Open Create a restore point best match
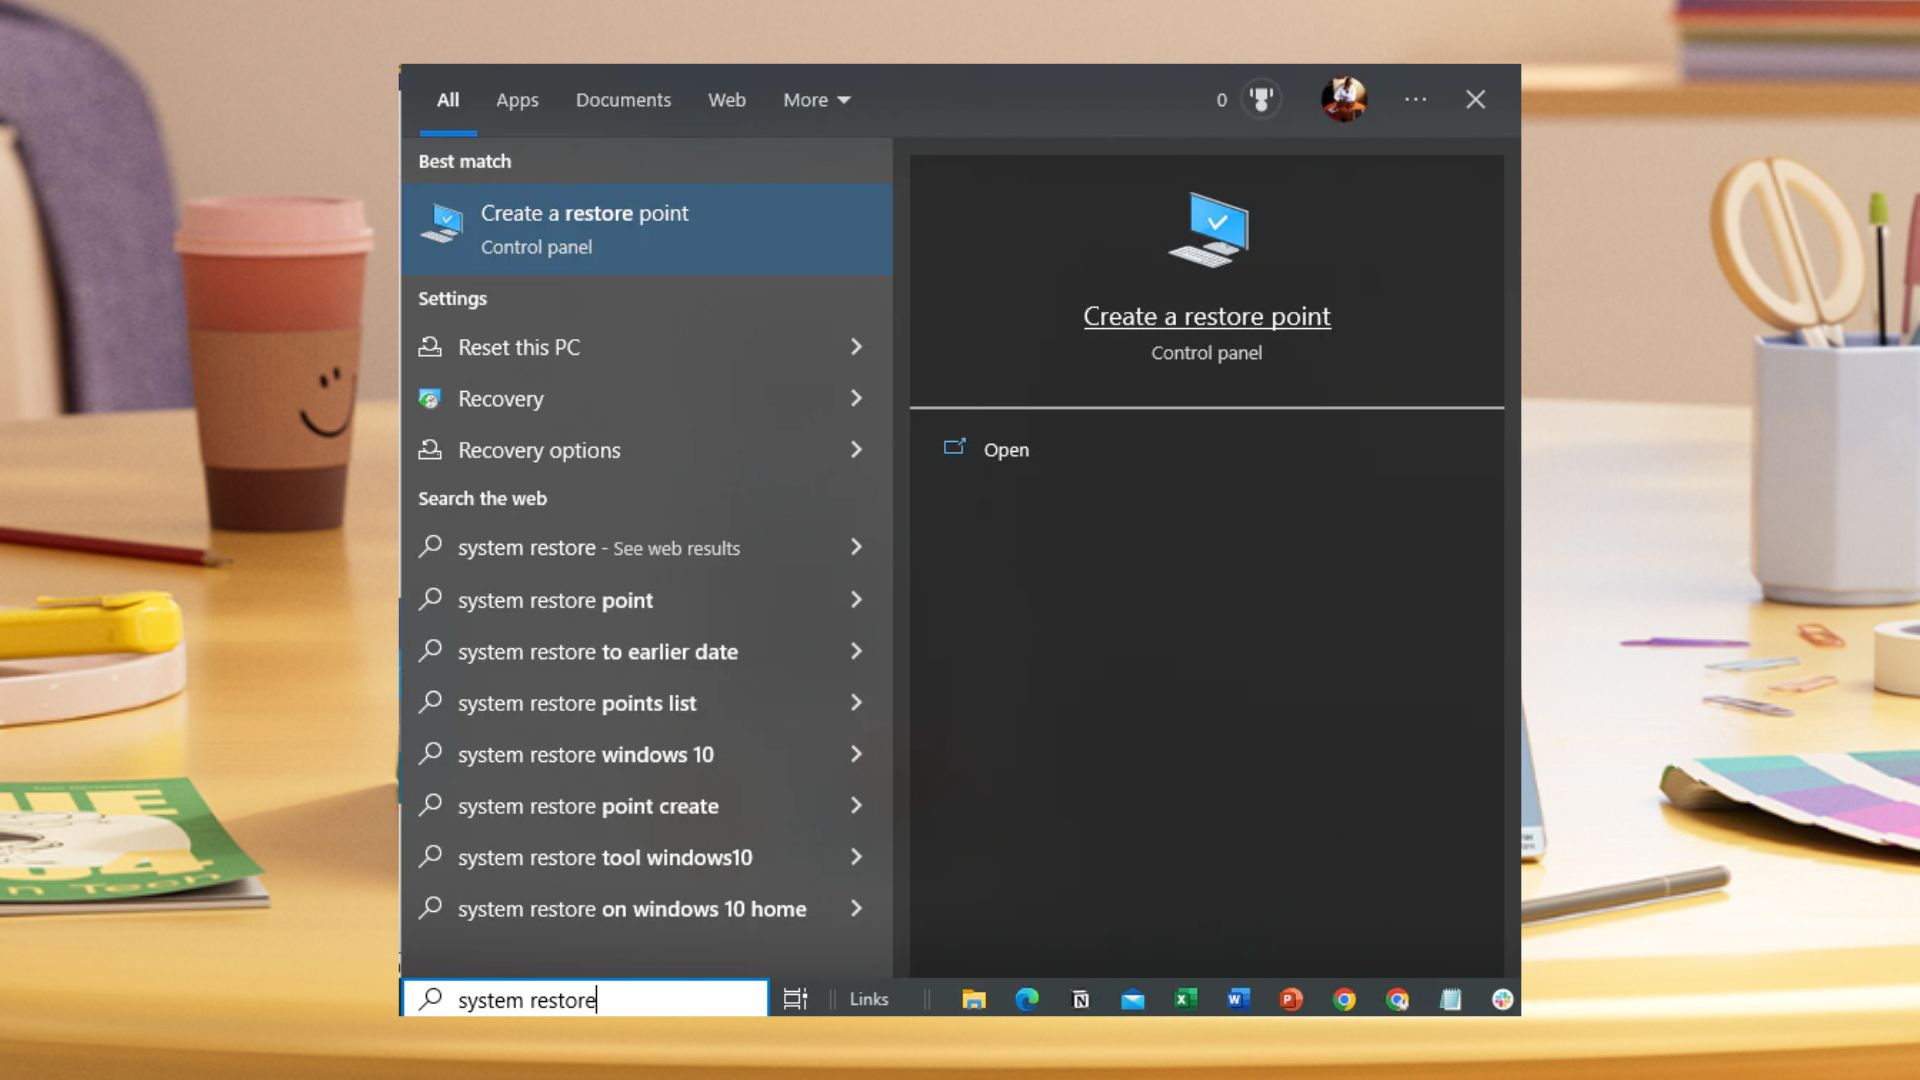The width and height of the screenshot is (1920, 1080). tap(646, 229)
